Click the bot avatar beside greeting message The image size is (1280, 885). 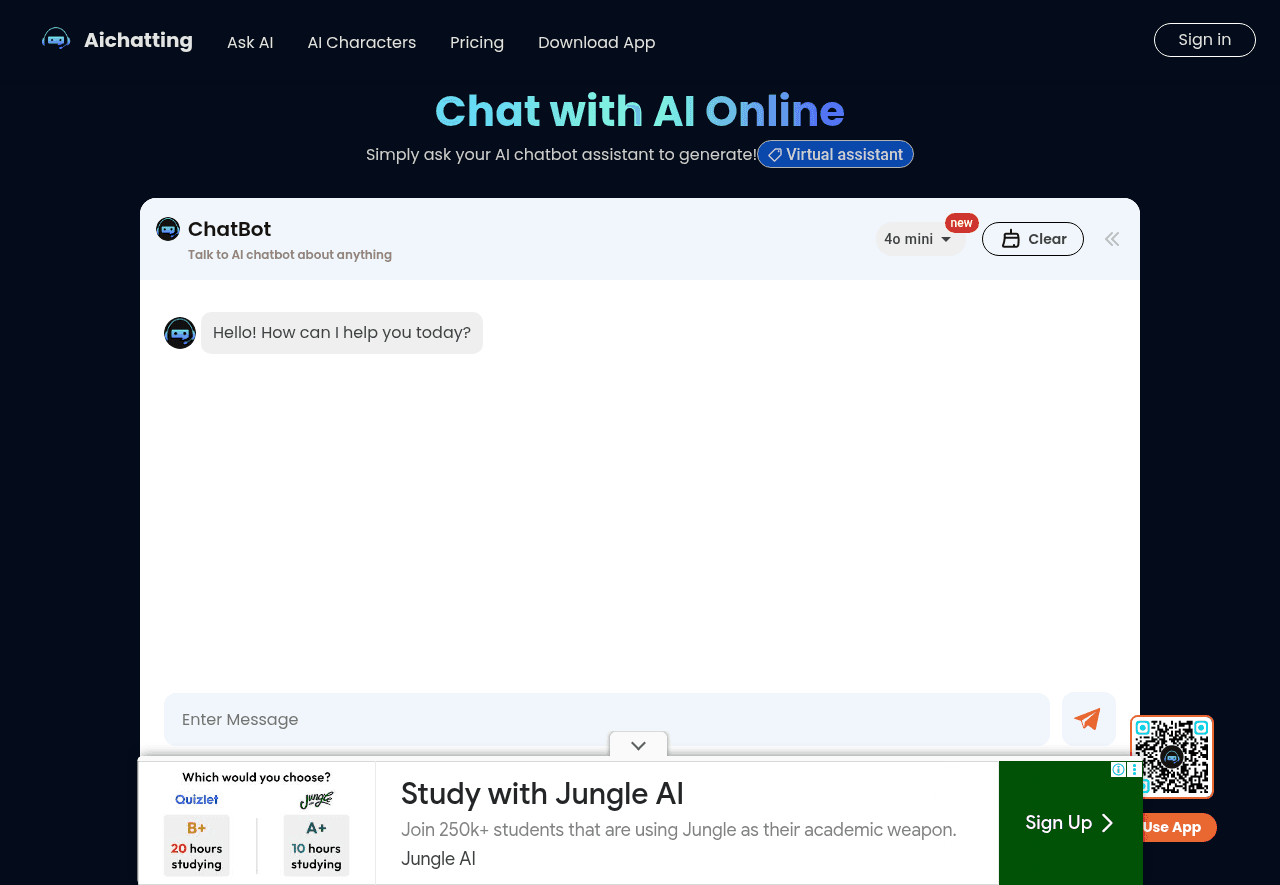click(x=180, y=333)
